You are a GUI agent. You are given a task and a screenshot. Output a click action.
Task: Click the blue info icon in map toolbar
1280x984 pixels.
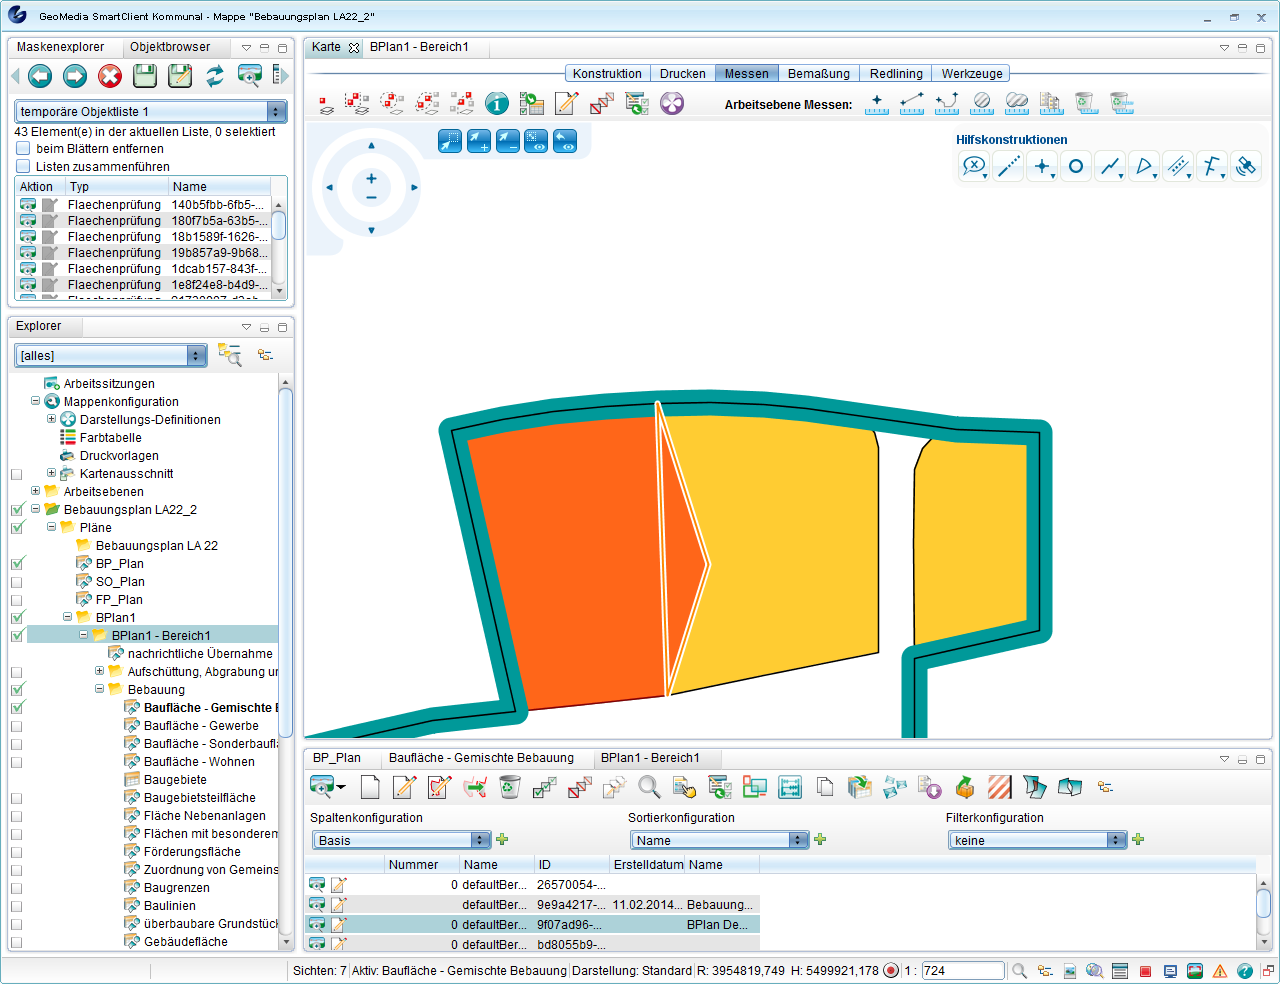point(497,103)
